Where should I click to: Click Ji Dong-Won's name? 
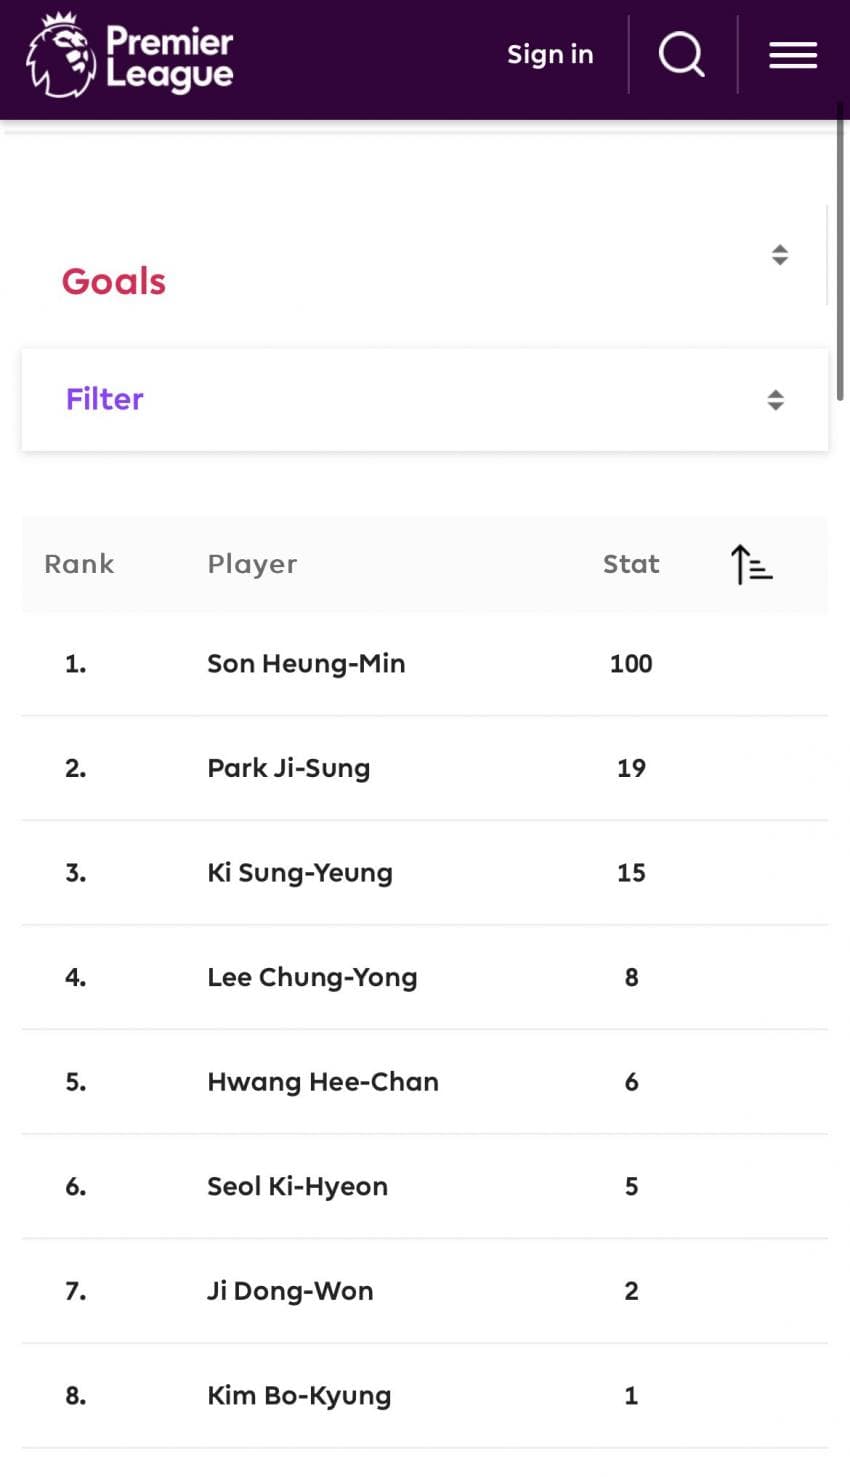(x=290, y=1291)
